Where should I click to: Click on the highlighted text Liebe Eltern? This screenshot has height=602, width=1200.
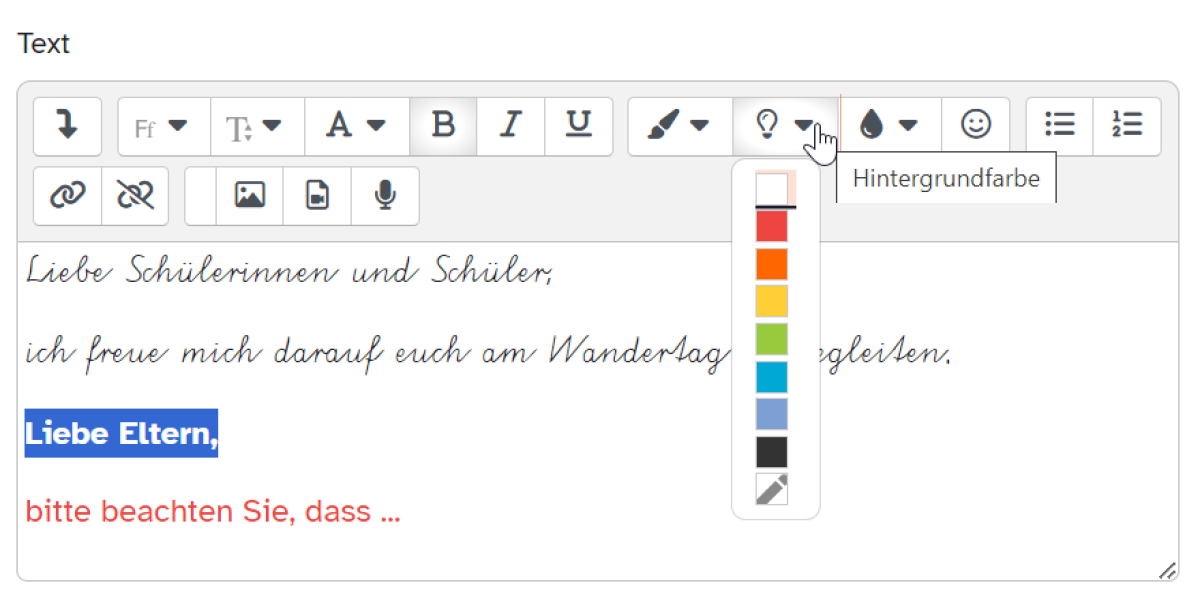[x=121, y=434]
